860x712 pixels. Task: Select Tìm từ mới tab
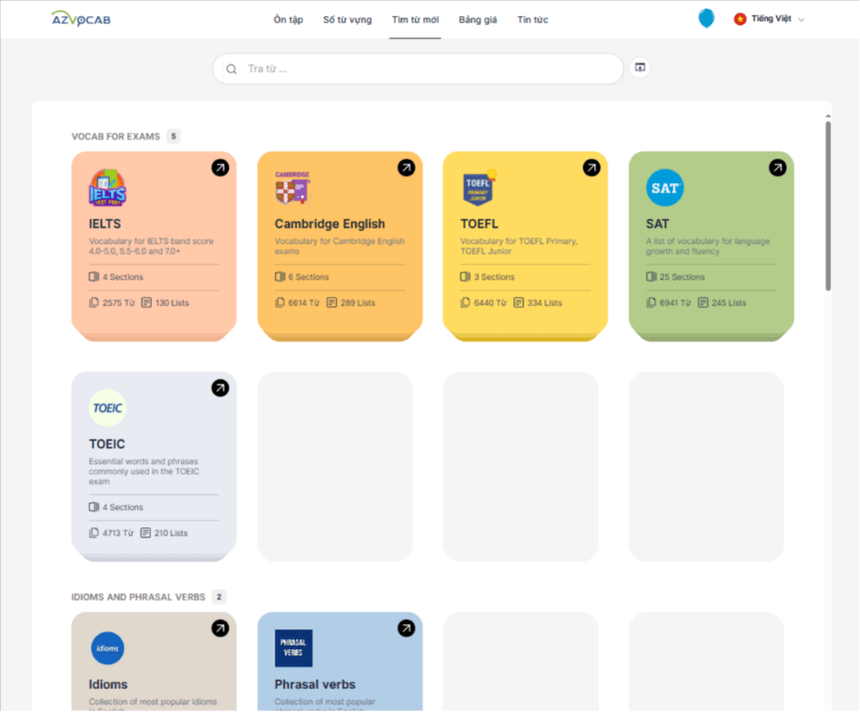[415, 20]
